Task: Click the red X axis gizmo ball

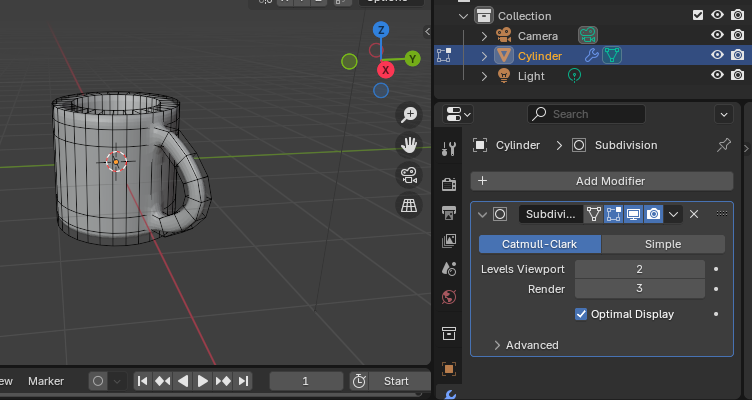Action: [386, 69]
